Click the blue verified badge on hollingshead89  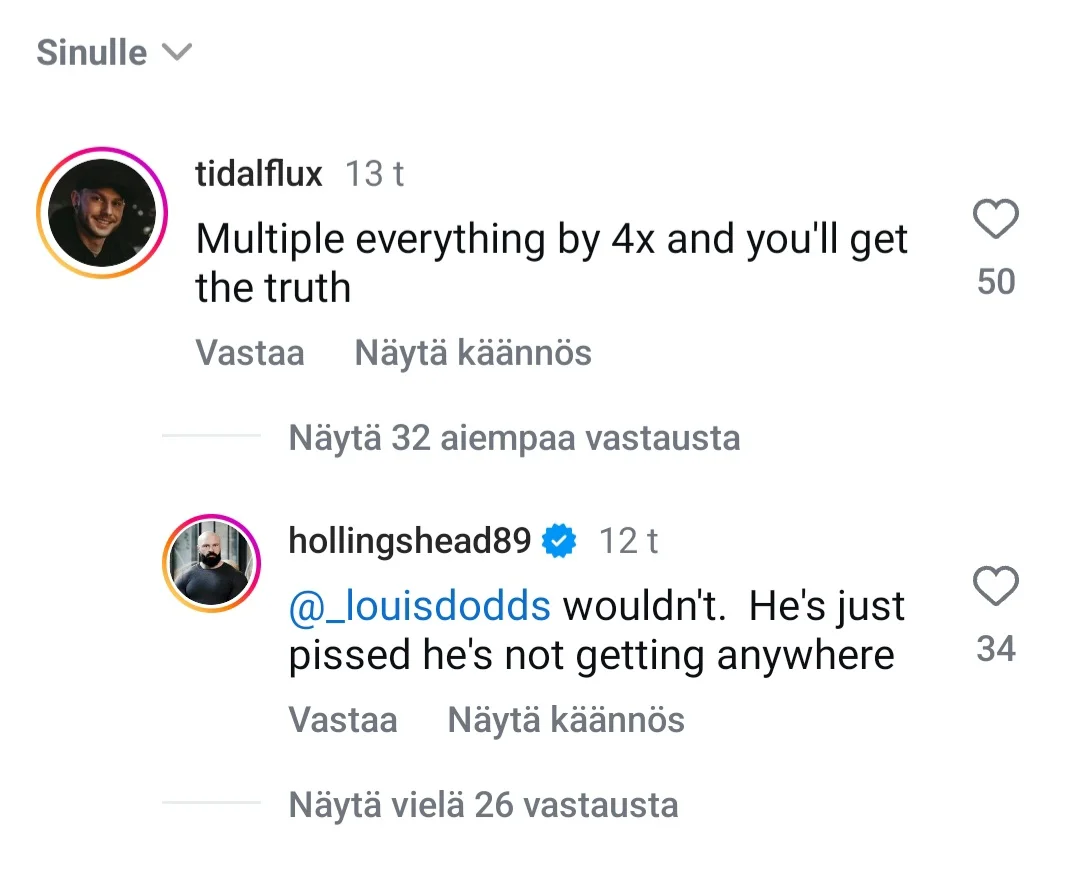(x=558, y=542)
